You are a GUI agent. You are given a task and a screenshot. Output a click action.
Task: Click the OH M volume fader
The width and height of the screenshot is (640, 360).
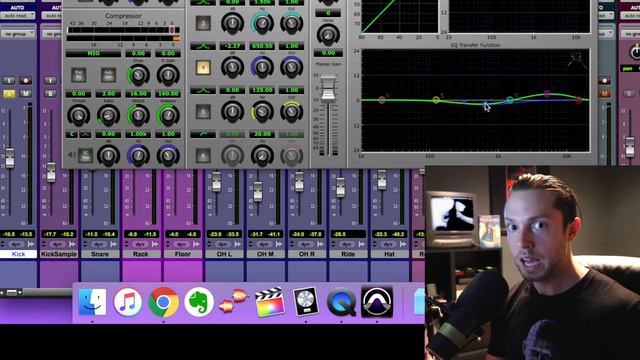[258, 192]
